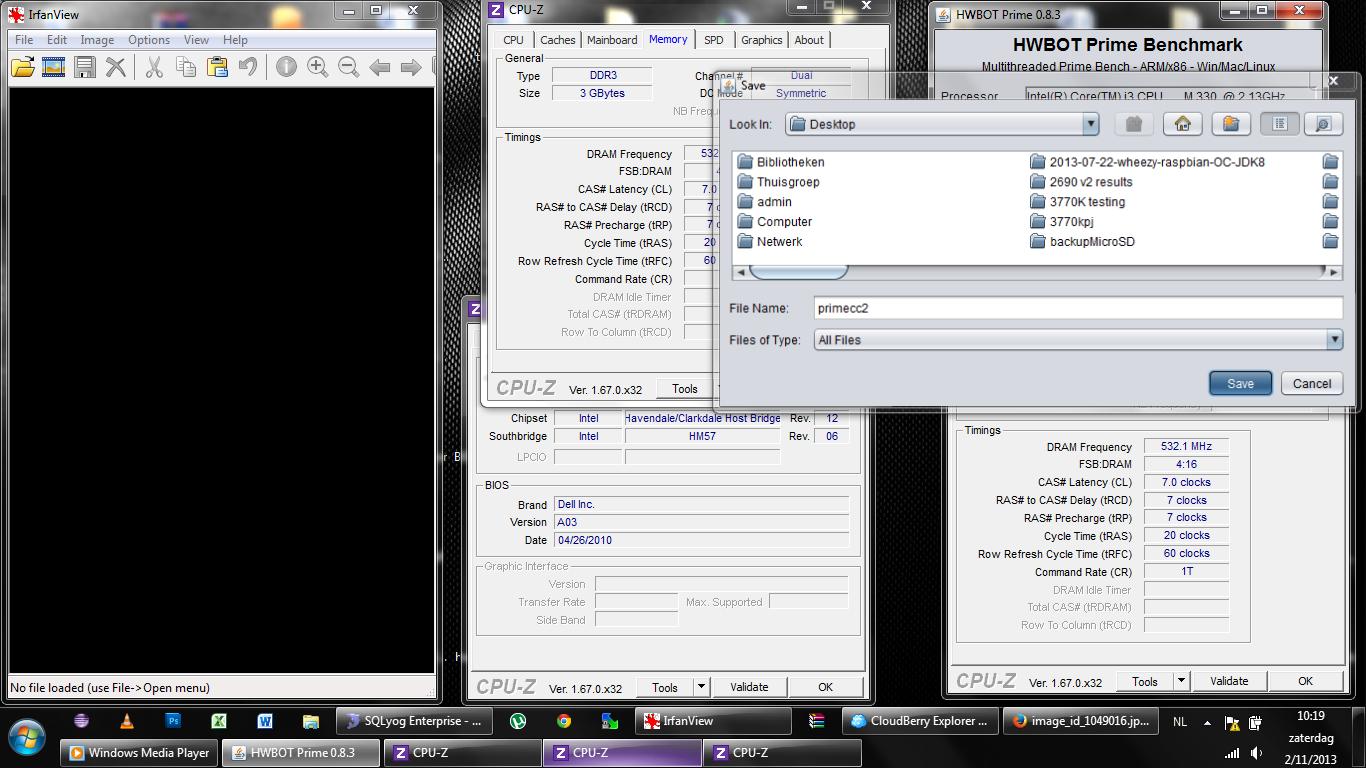Open Tools dropdown arrow in right CPU-Z window

(x=1181, y=681)
